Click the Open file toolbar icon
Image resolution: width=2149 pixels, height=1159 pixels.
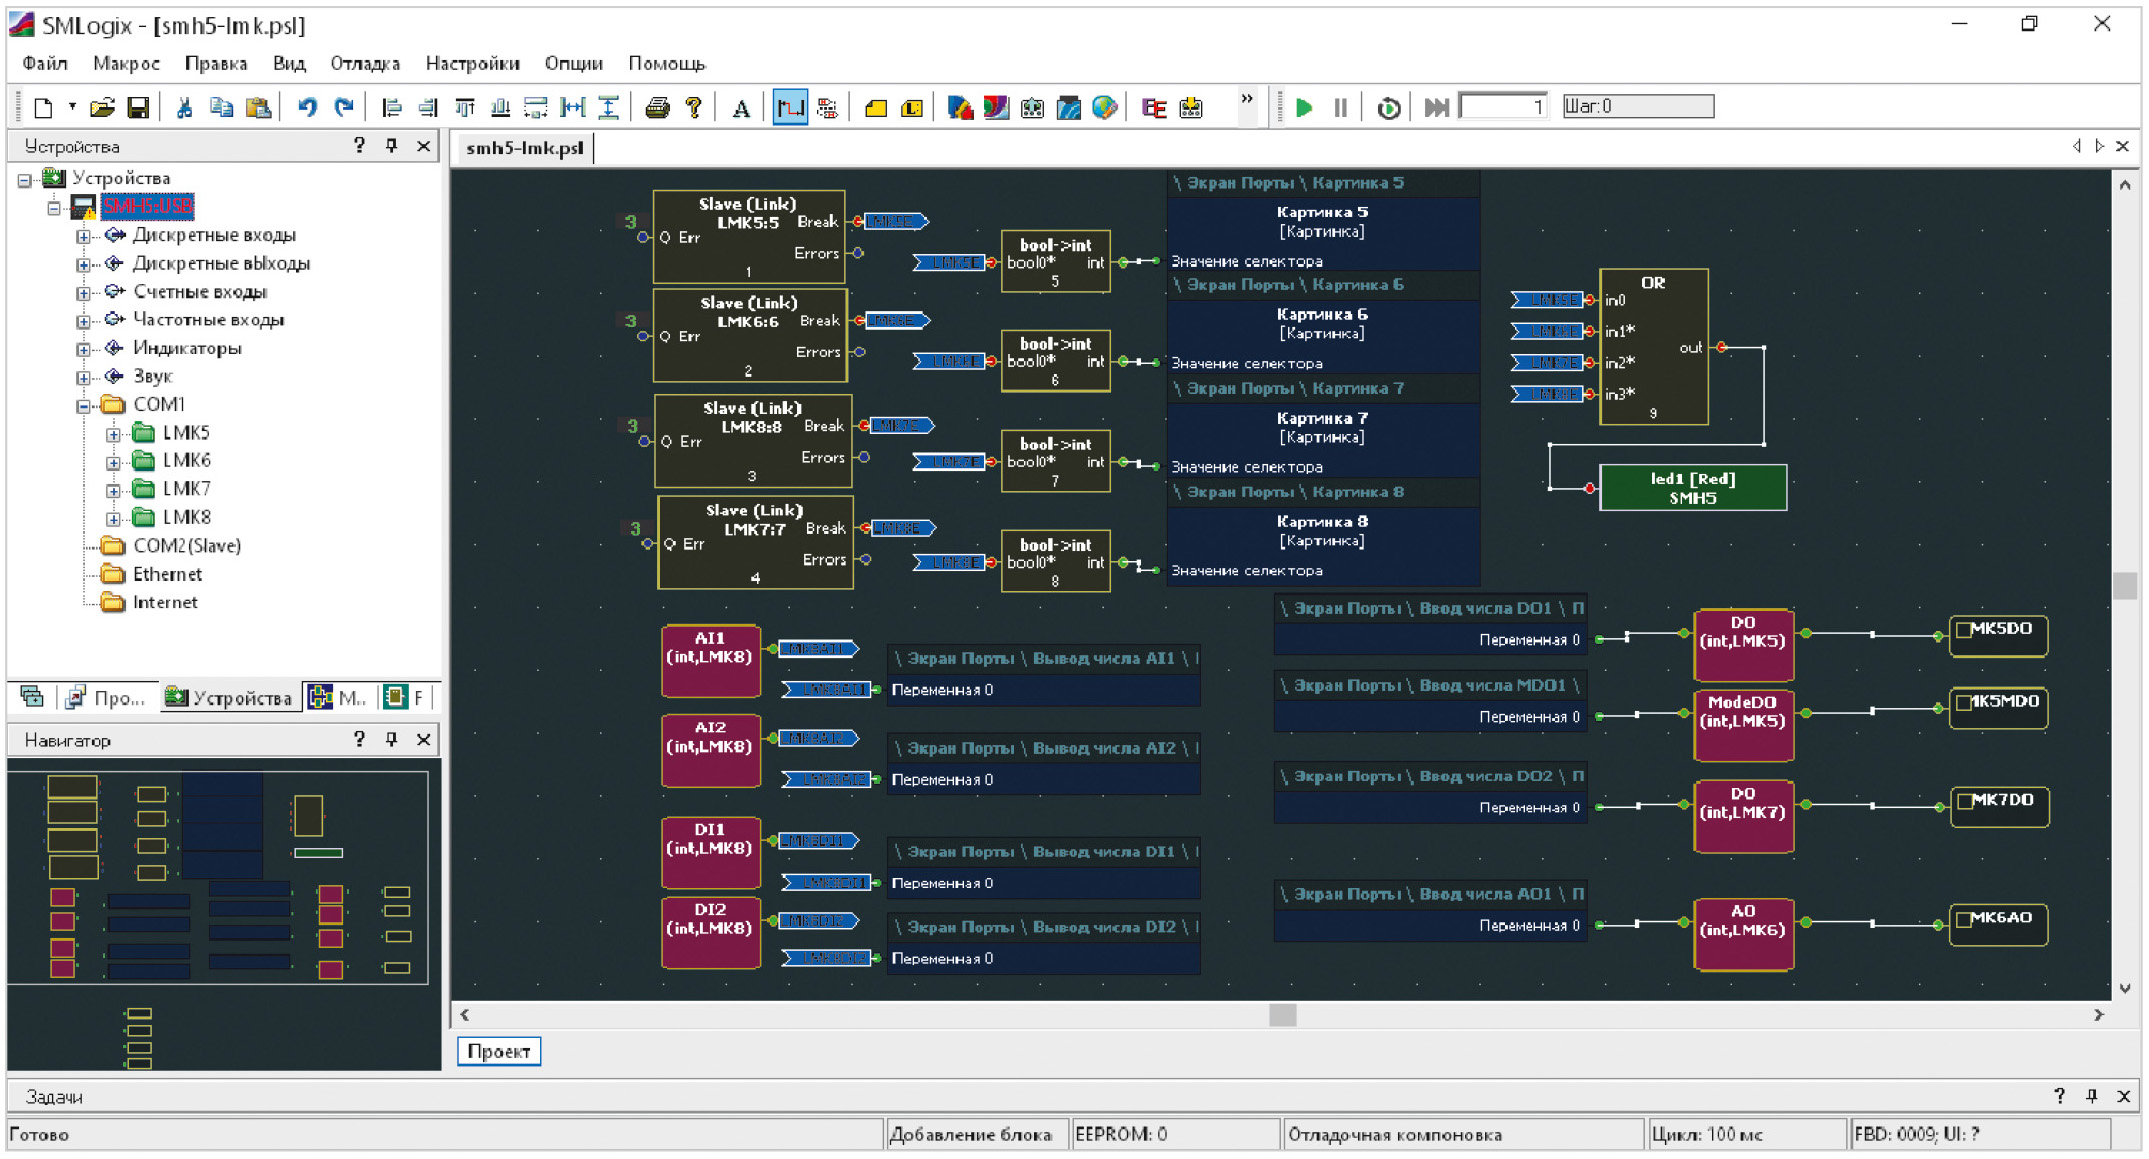point(102,107)
